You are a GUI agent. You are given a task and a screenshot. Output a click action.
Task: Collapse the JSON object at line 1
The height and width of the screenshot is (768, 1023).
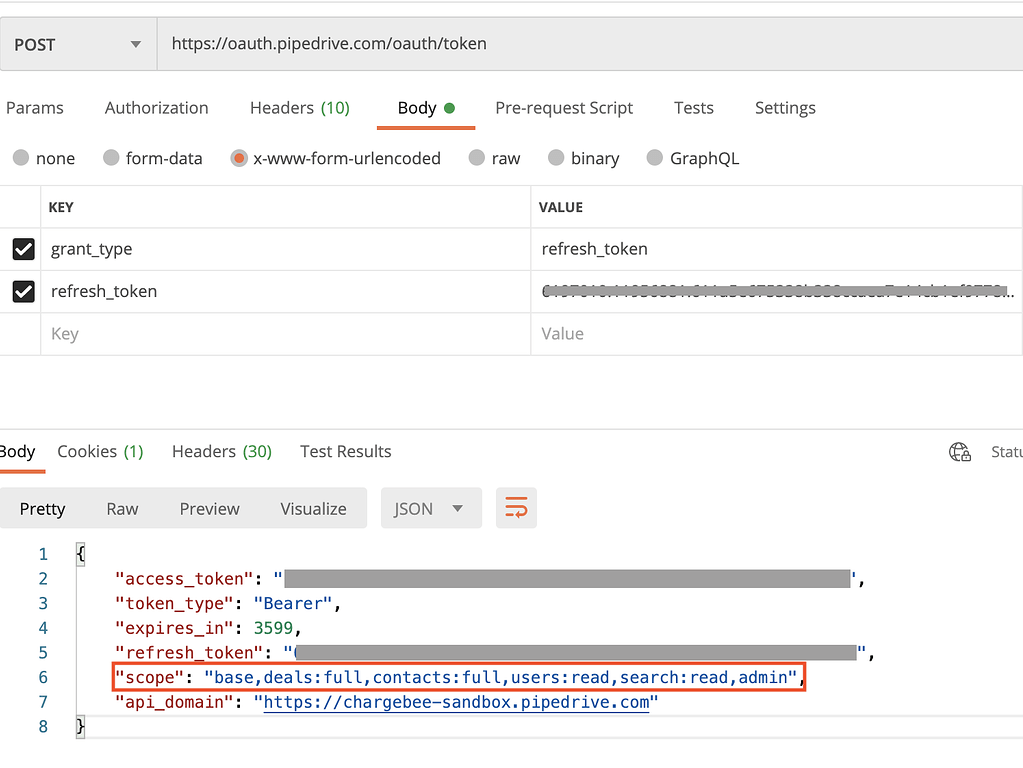79,554
